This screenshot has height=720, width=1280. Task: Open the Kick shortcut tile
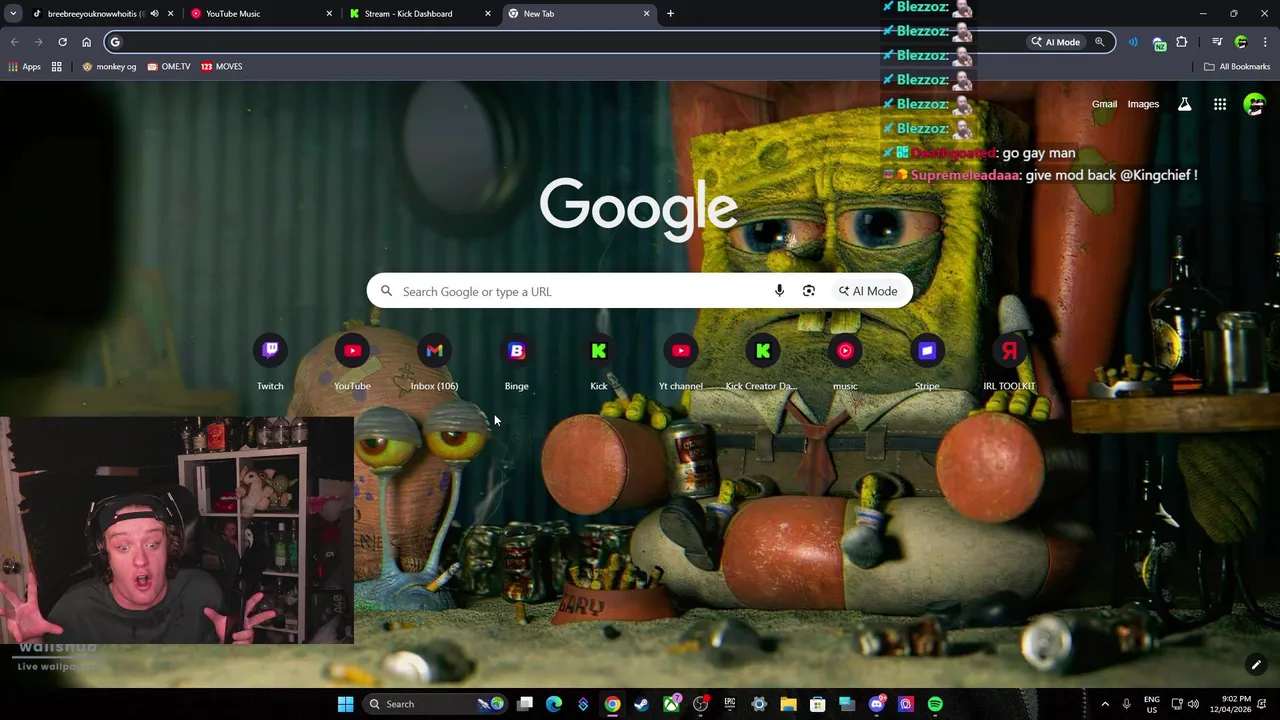pos(598,363)
